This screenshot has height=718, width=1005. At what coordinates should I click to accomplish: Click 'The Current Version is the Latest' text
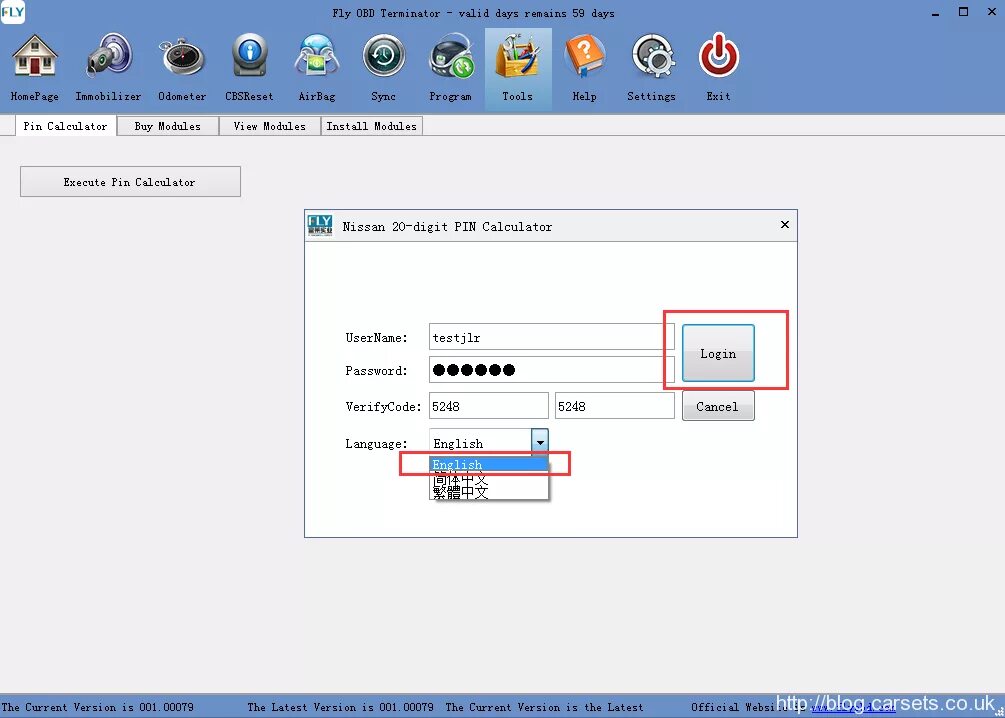544,707
